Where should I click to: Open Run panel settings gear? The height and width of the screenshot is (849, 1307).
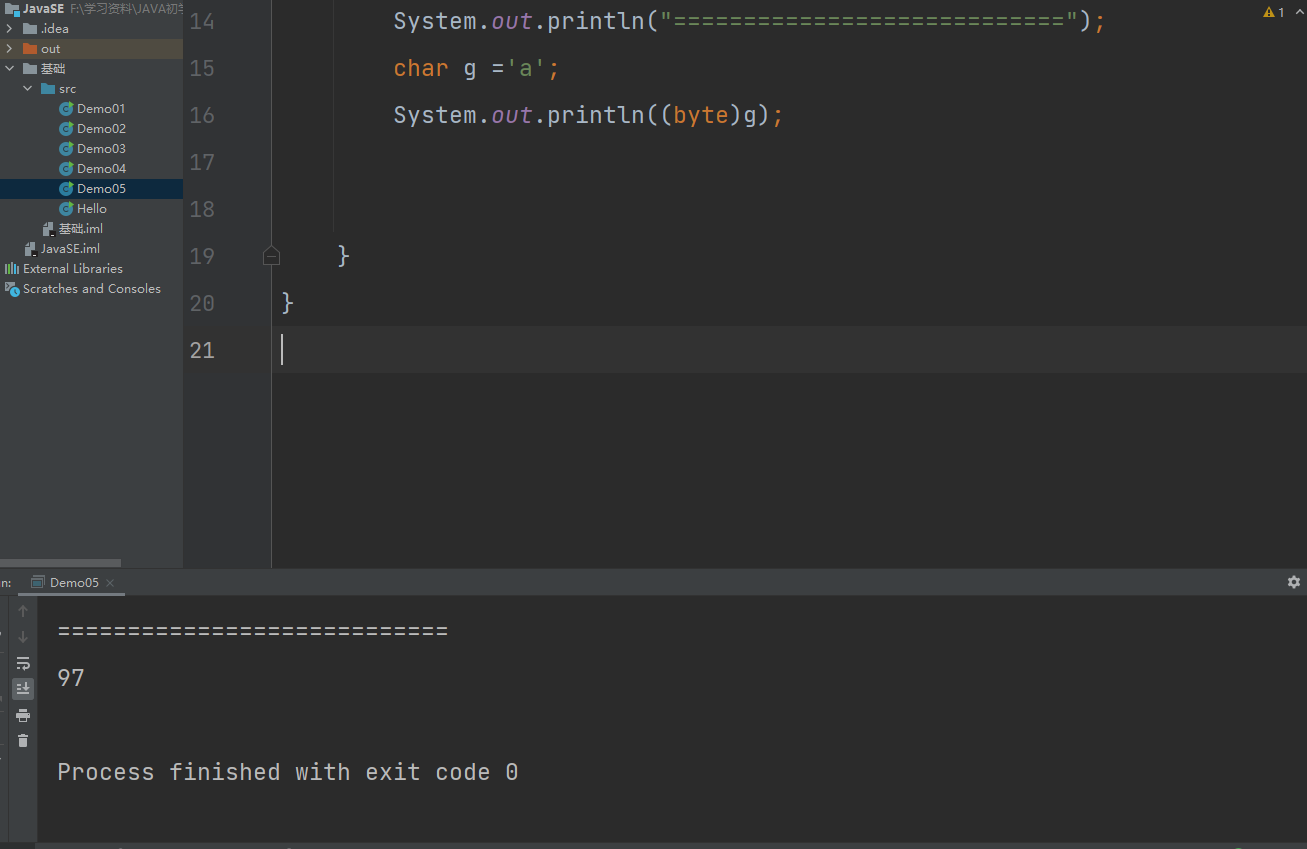(x=1294, y=582)
